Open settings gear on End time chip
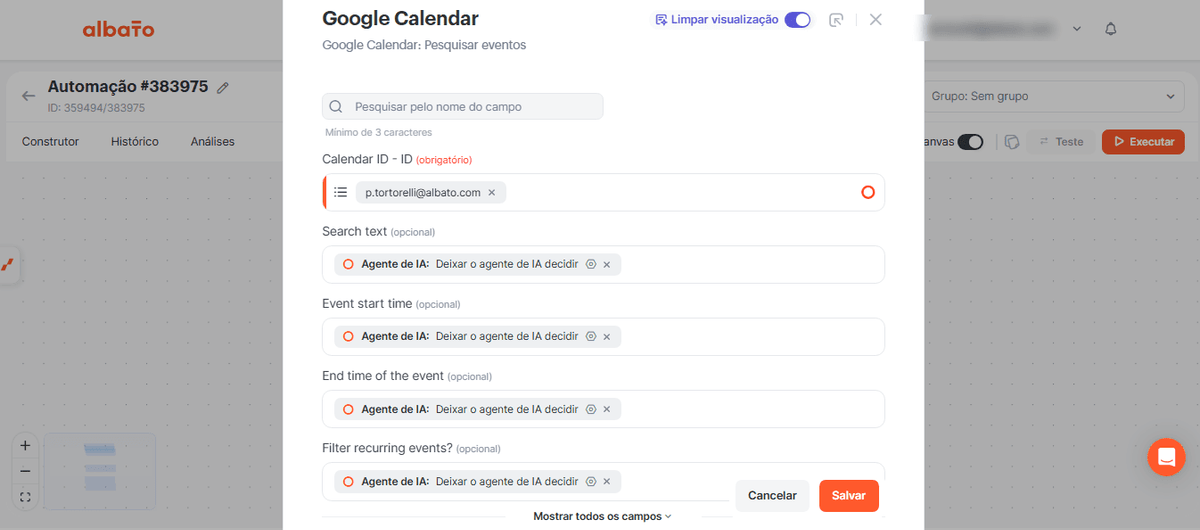The width and height of the screenshot is (1200, 530). click(x=591, y=409)
